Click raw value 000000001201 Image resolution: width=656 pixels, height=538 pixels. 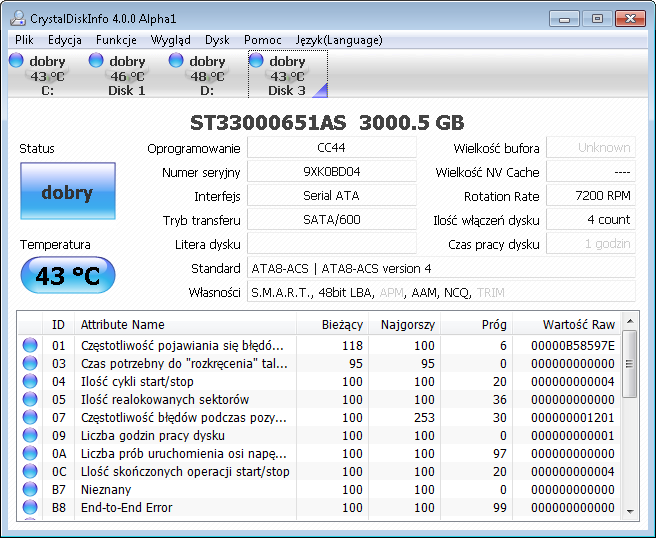pyautogui.click(x=573, y=418)
